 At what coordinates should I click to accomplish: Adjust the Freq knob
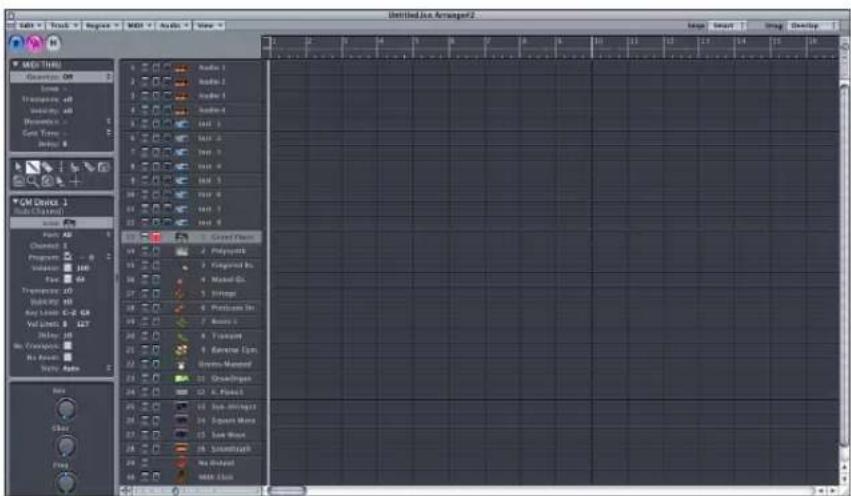66,482
